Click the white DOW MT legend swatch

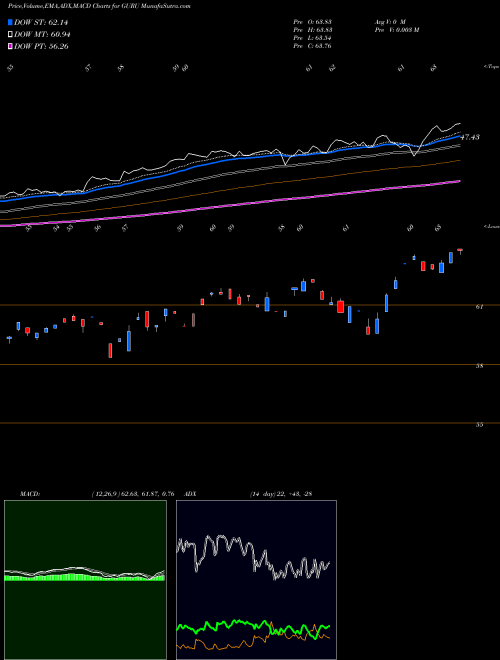point(10,35)
